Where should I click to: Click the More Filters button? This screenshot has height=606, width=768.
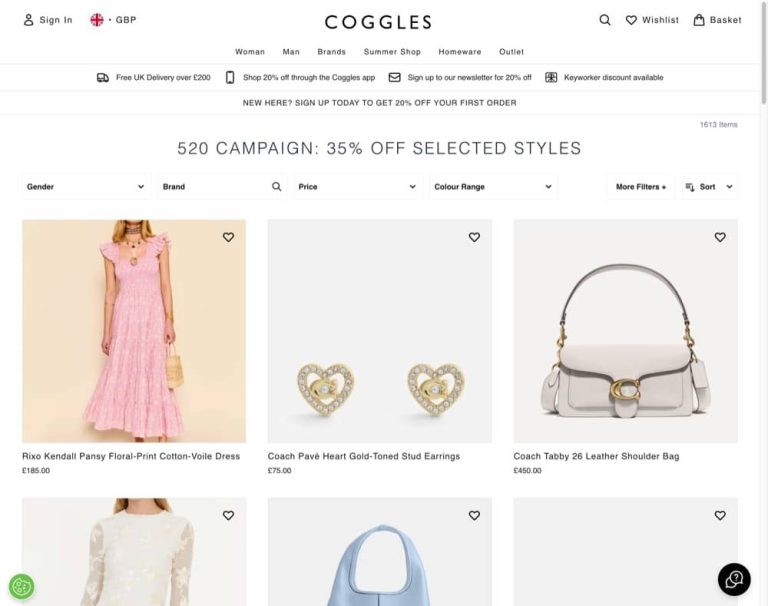(641, 187)
